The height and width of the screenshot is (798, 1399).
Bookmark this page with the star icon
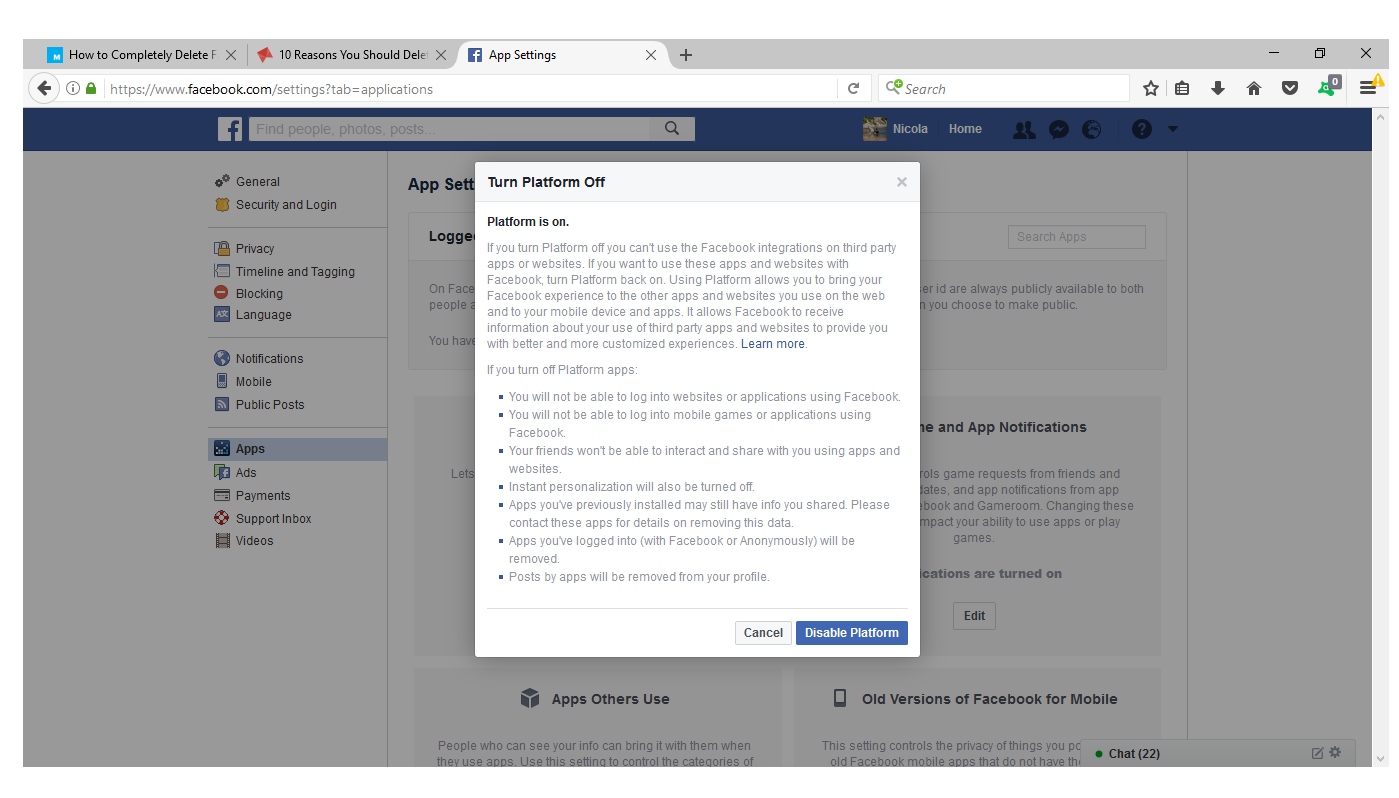pos(1150,89)
